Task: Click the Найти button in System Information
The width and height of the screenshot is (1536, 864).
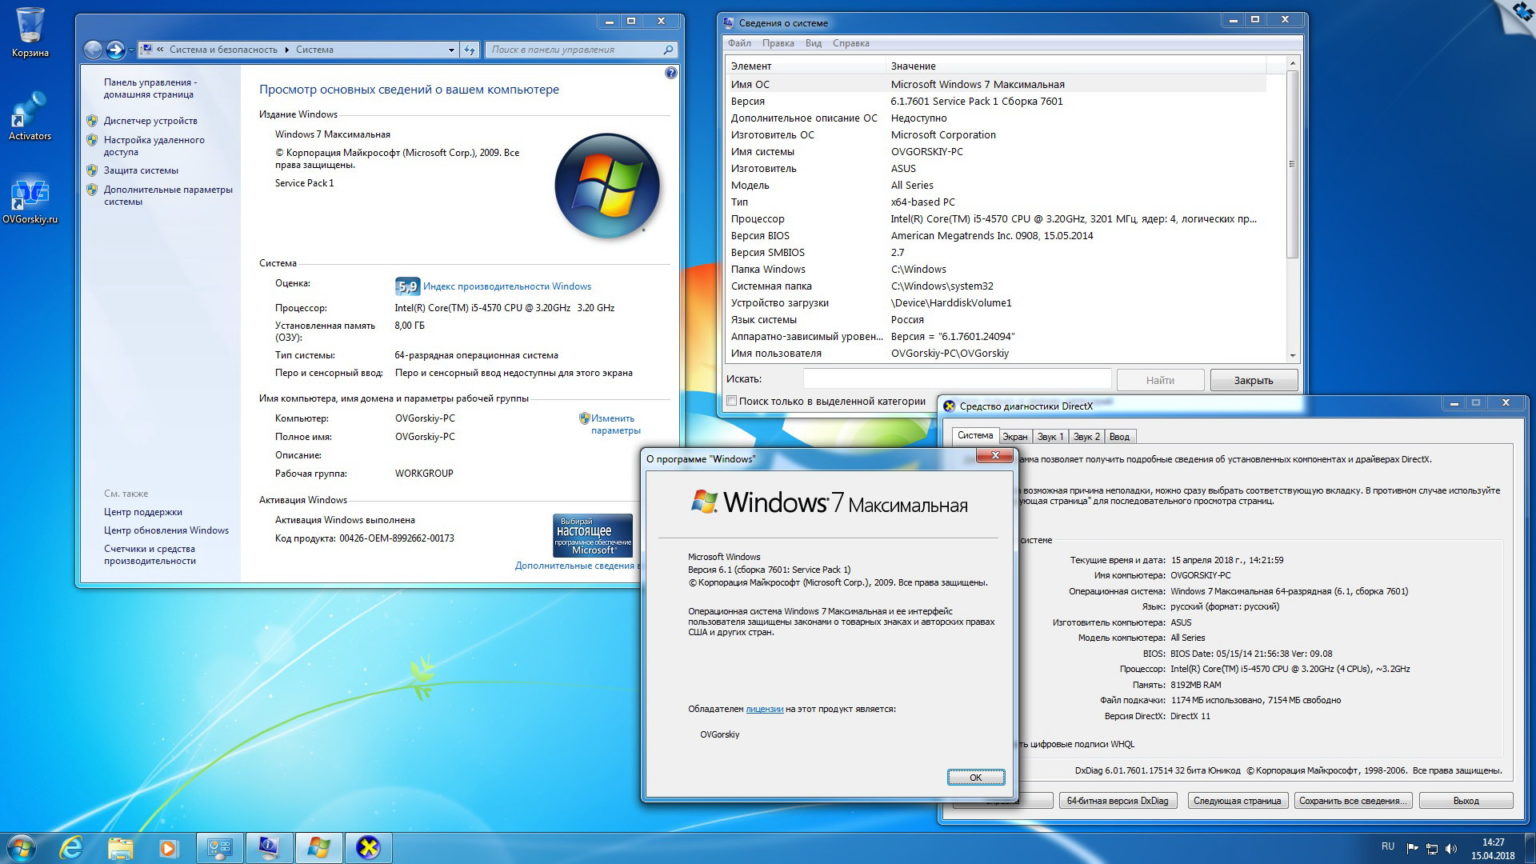Action: click(x=1160, y=380)
